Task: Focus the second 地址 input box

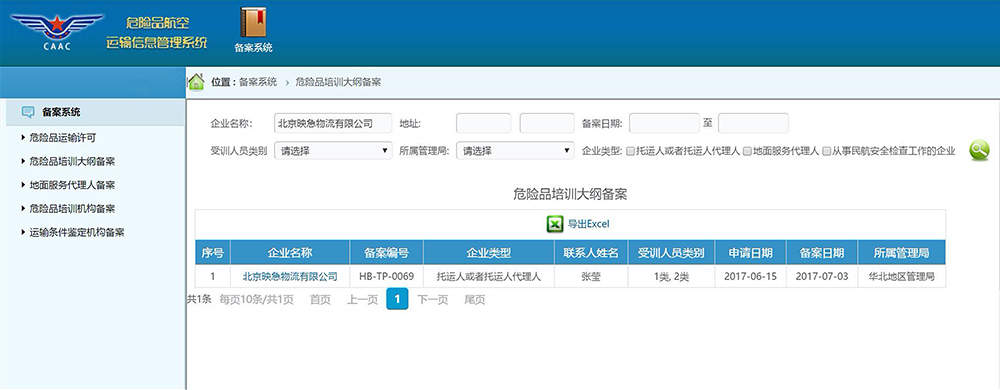Action: pyautogui.click(x=547, y=123)
